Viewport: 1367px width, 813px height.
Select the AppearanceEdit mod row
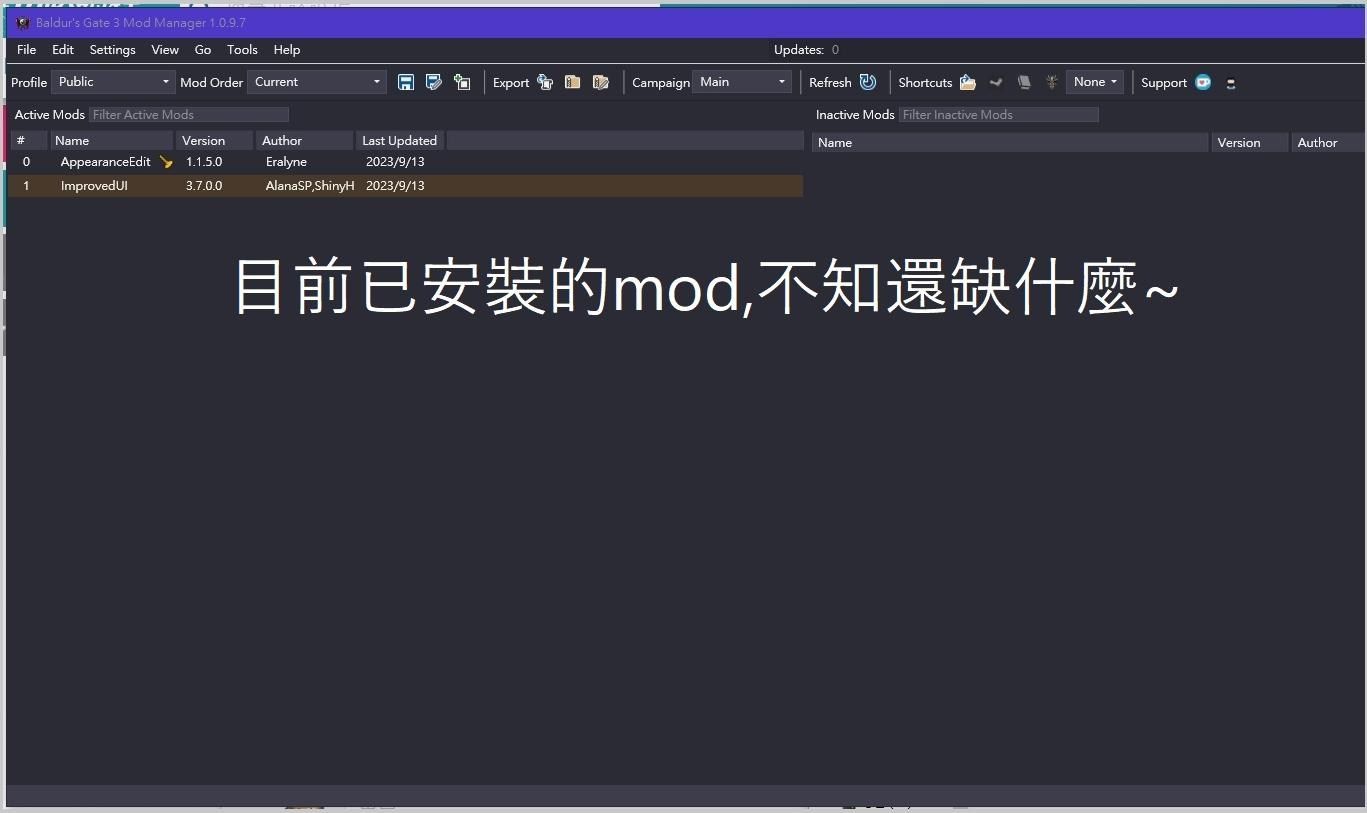point(406,162)
